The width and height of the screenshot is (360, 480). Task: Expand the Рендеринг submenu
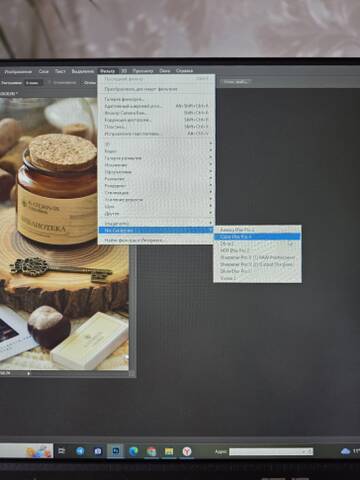pyautogui.click(x=156, y=186)
